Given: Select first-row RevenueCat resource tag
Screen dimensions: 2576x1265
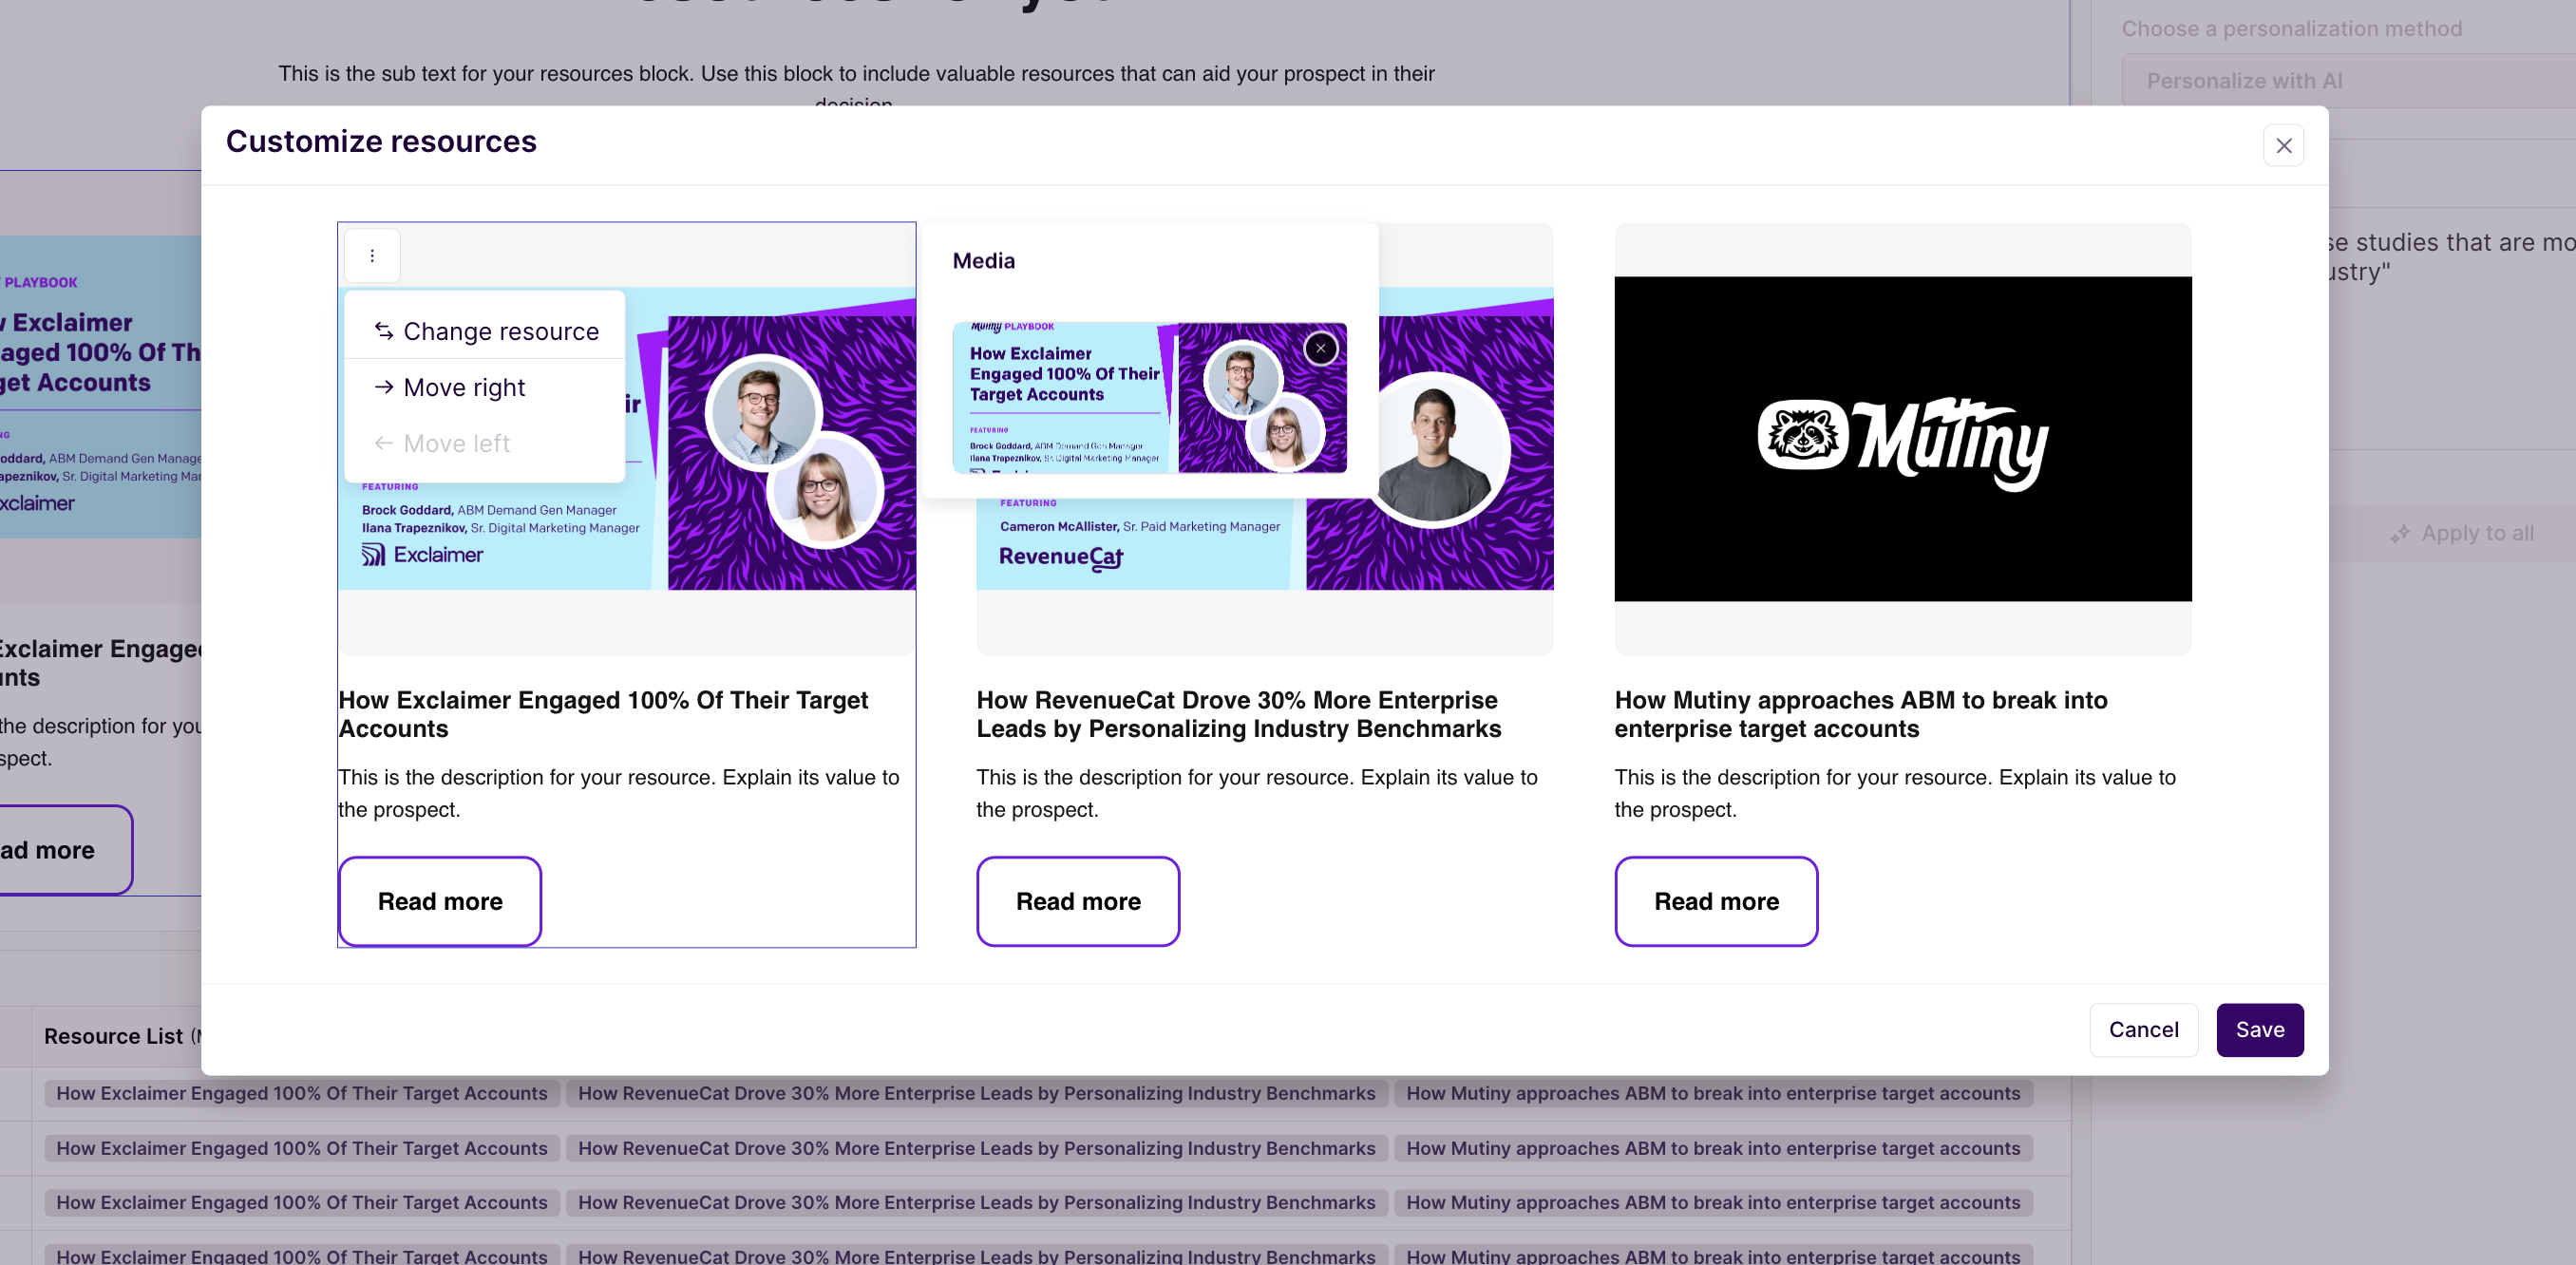Looking at the screenshot, I should pos(976,1093).
